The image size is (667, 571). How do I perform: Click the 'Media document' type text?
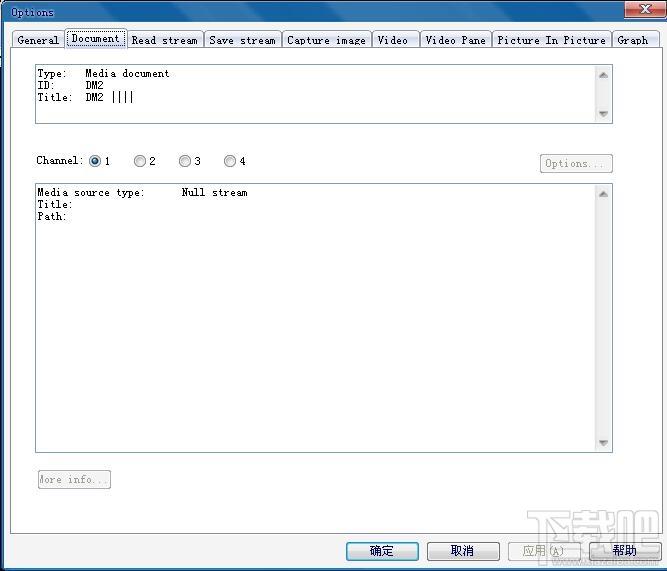click(x=127, y=74)
